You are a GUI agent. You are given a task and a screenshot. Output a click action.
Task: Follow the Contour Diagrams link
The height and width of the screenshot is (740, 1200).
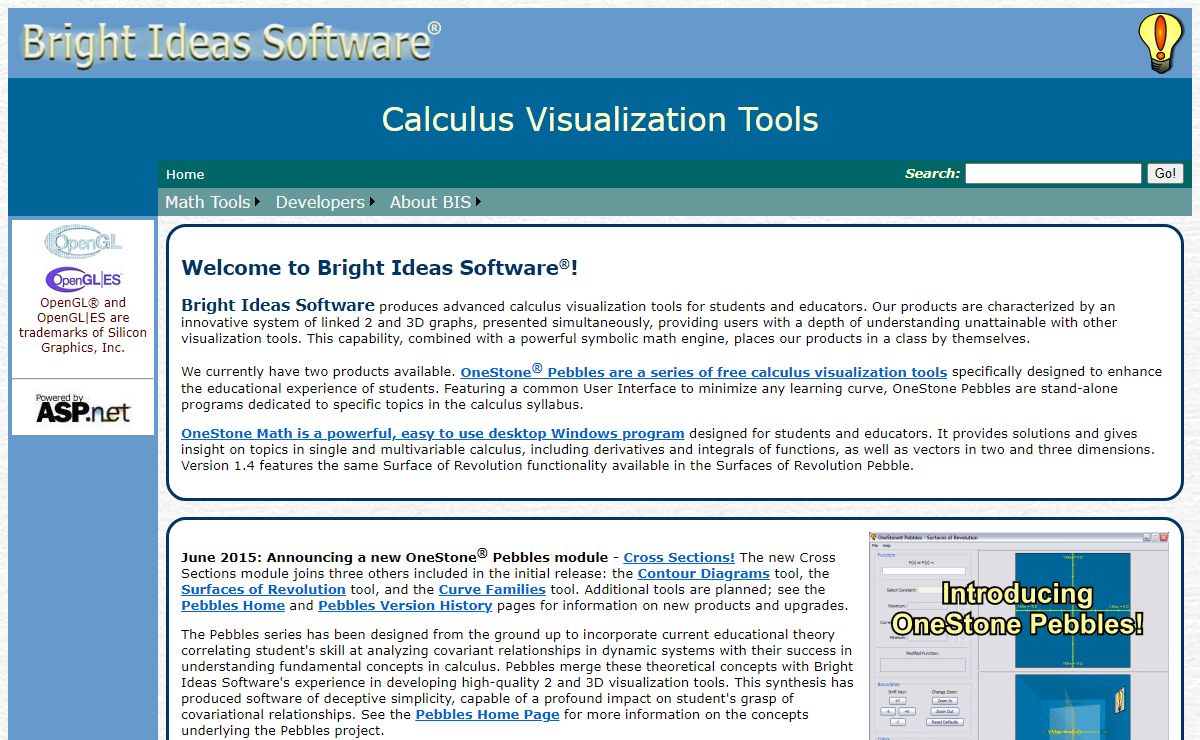pos(704,574)
